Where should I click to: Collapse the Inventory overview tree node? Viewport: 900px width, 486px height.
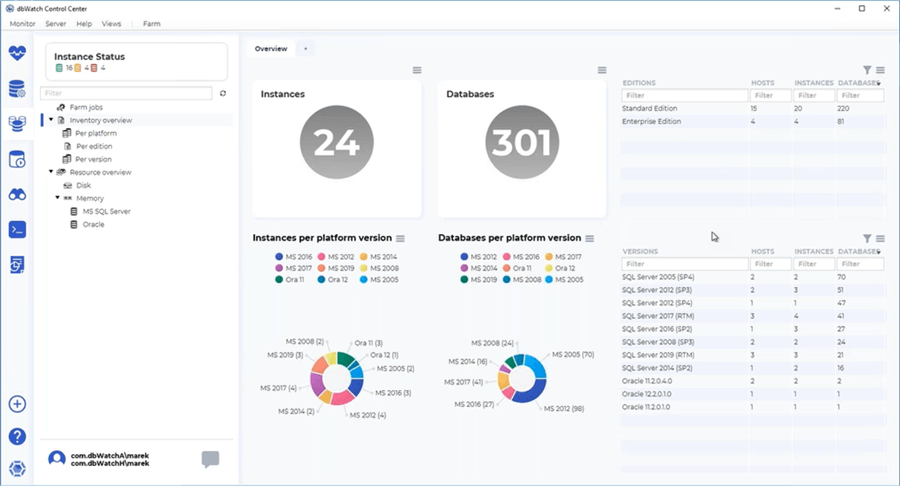click(51, 120)
